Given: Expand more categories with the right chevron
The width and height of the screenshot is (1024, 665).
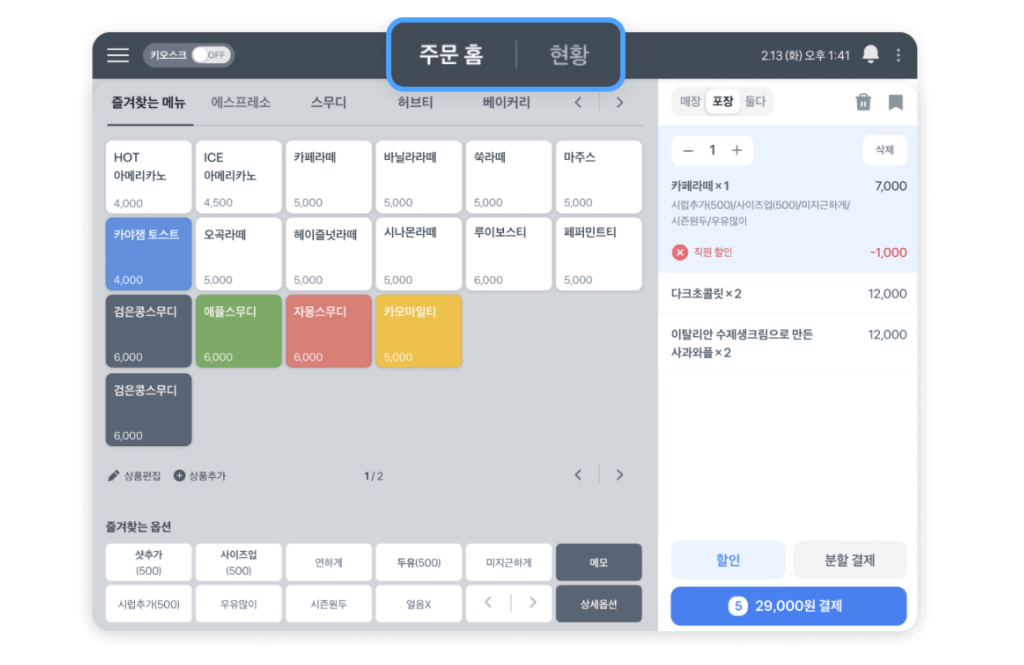Looking at the screenshot, I should (619, 101).
